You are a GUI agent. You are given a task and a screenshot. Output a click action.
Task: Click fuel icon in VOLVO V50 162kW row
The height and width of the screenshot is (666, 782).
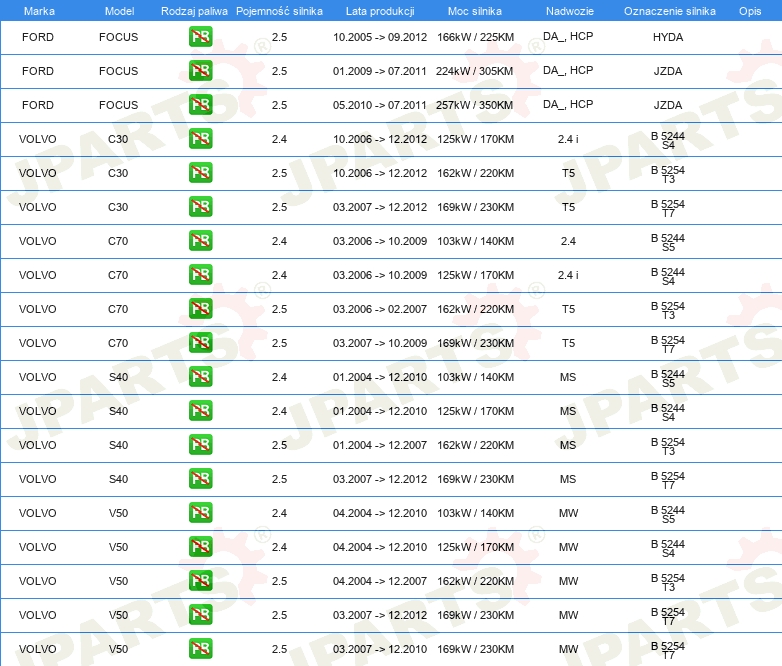[200, 581]
